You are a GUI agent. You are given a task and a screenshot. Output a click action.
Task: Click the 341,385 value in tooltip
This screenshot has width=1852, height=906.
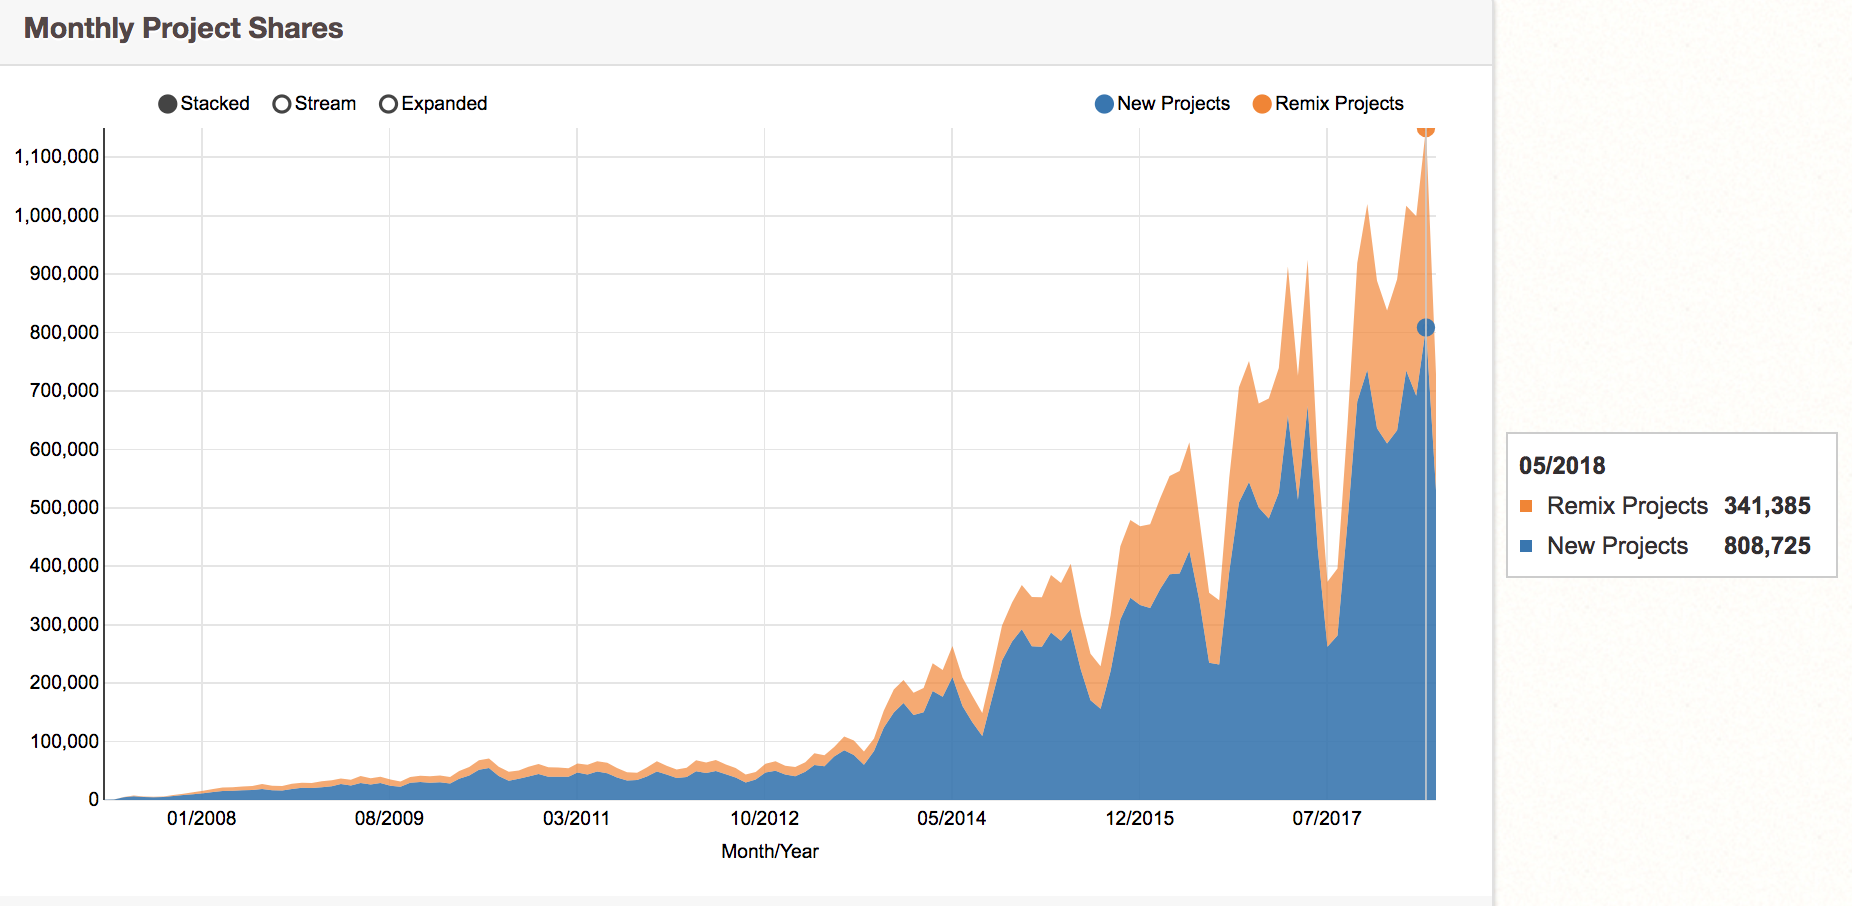click(1766, 506)
